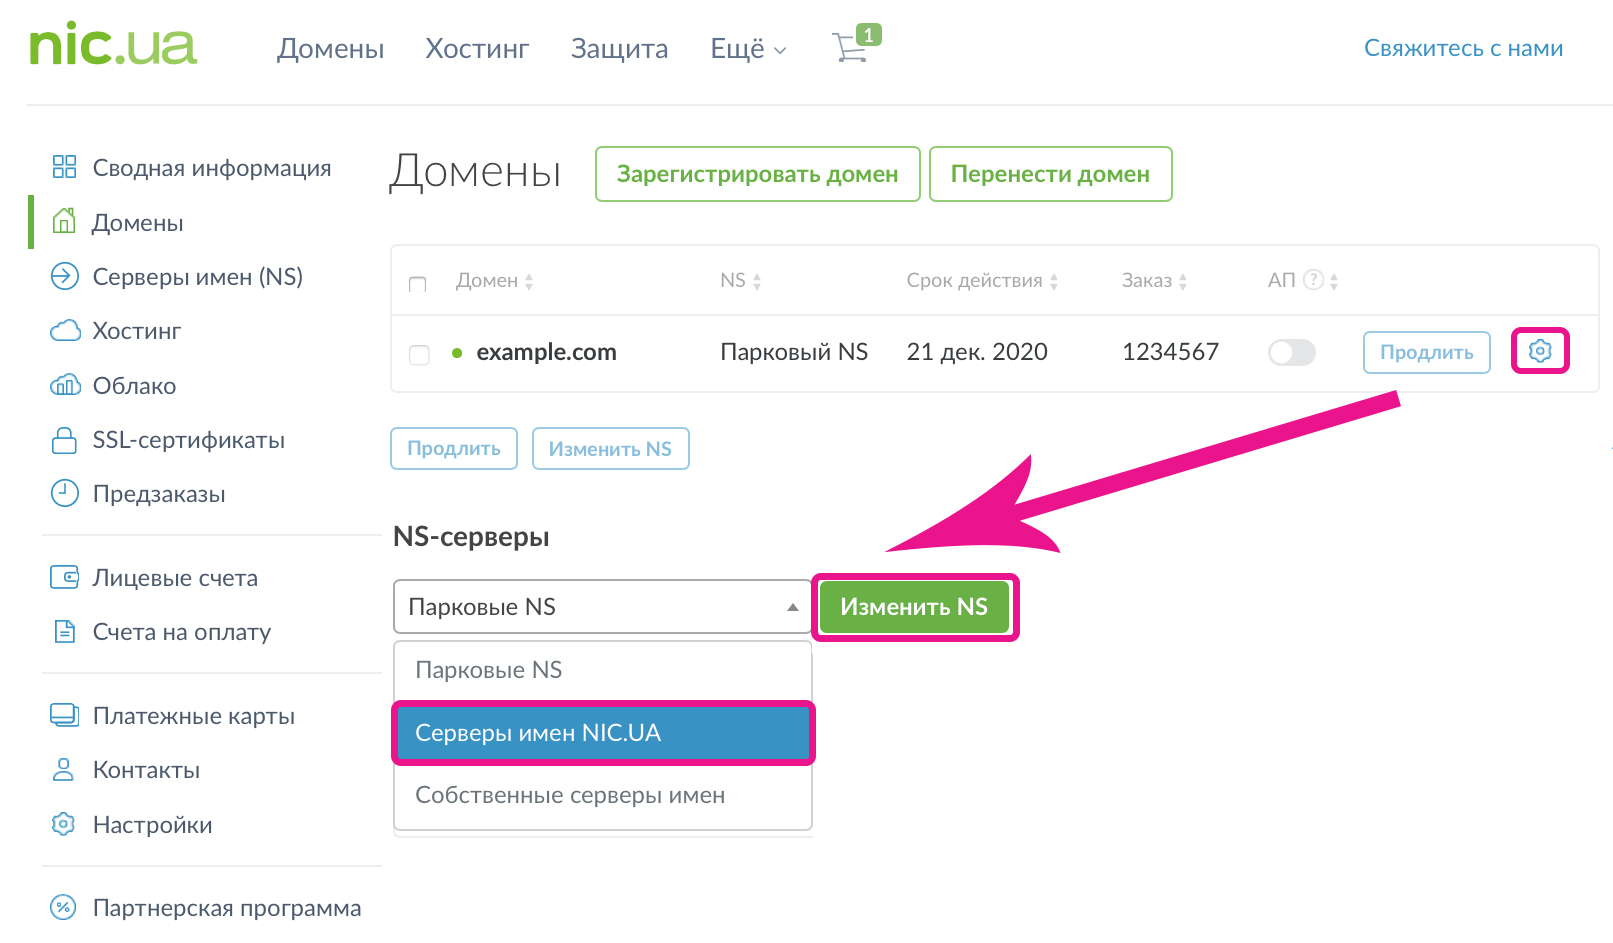1613x943 pixels.
Task: Open the shopping cart icon
Action: (851, 47)
